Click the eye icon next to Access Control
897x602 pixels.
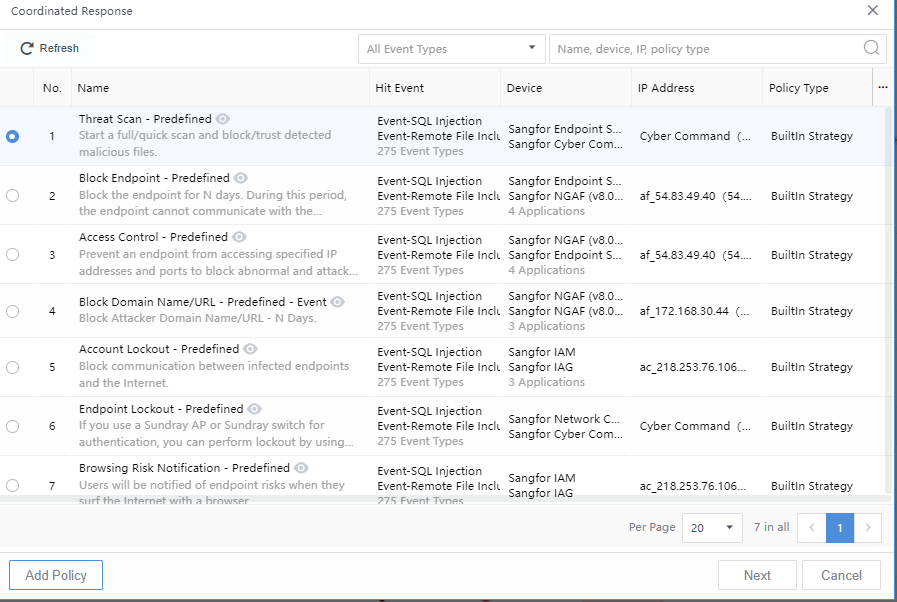(239, 237)
